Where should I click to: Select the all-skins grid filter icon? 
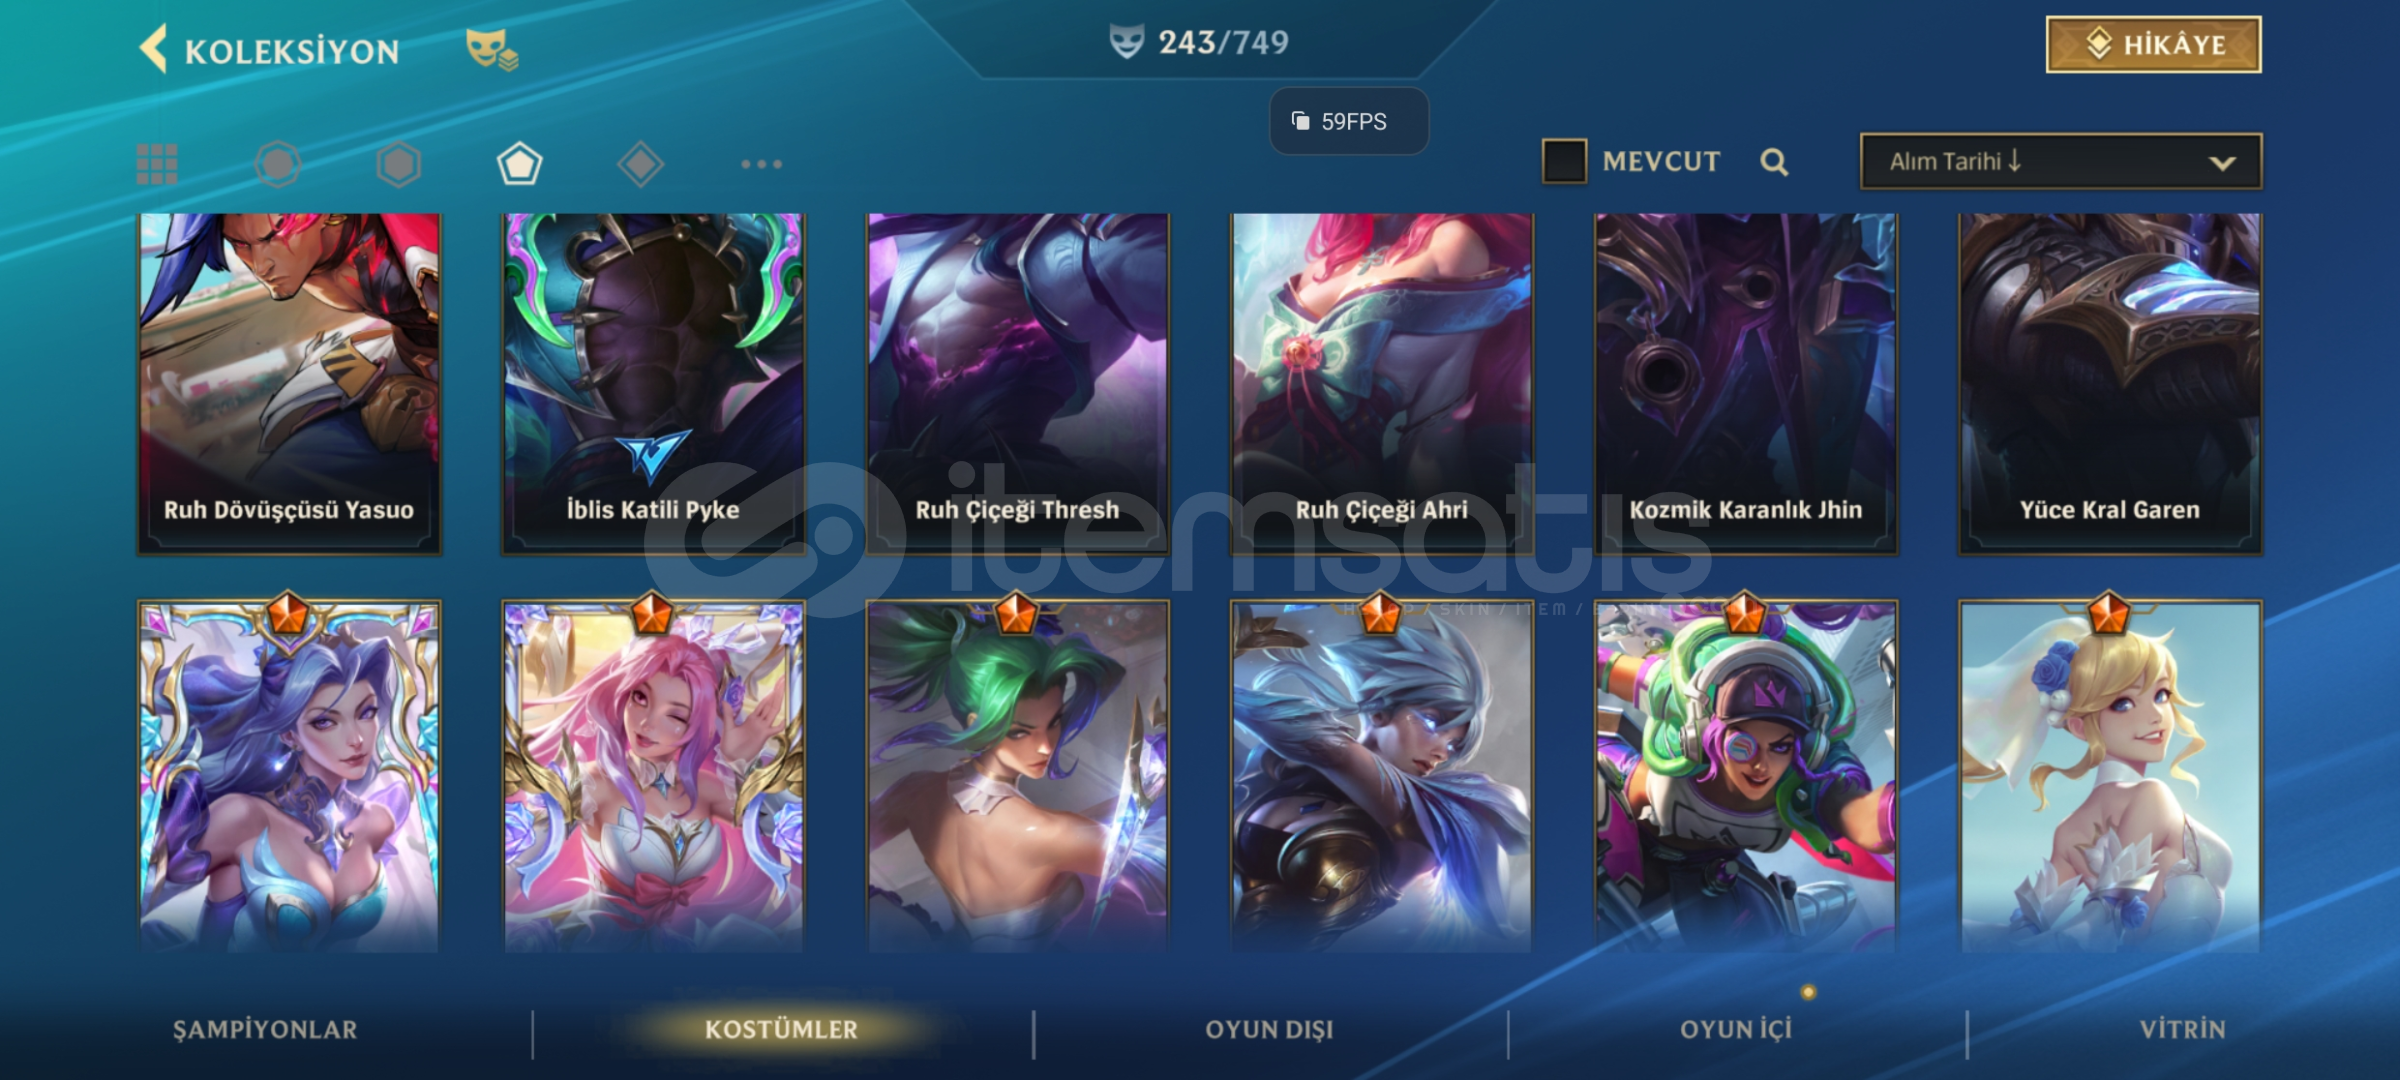(x=157, y=164)
